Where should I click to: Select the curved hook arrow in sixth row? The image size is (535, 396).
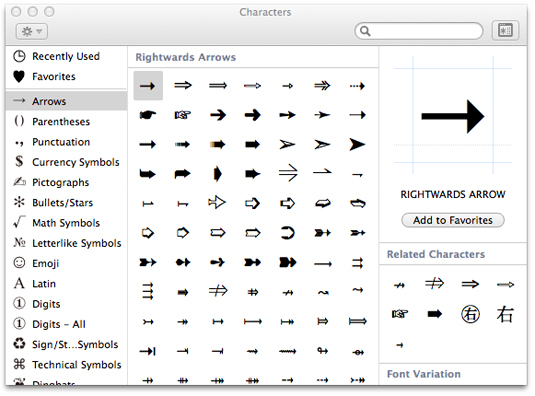(287, 233)
